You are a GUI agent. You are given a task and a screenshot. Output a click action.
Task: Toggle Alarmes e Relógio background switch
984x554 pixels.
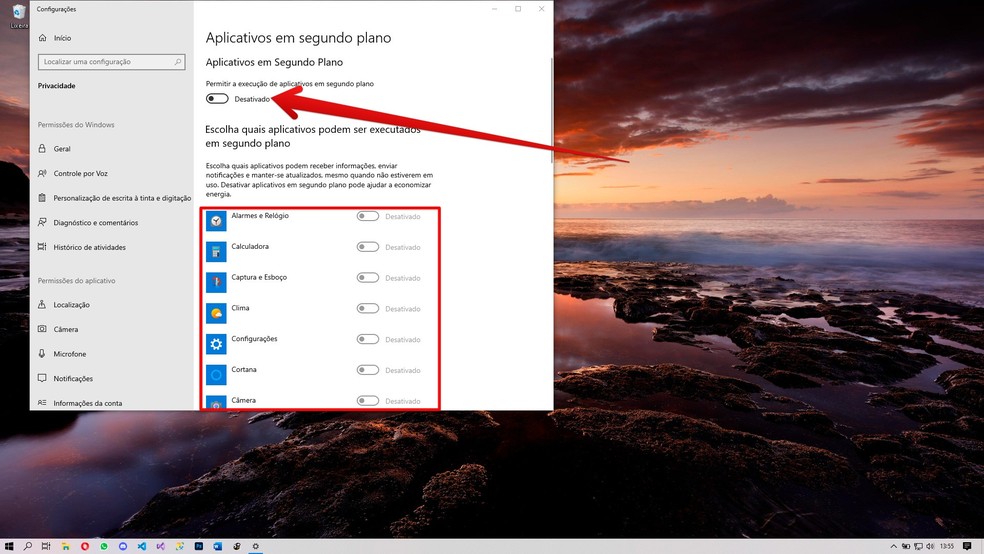[x=368, y=216]
